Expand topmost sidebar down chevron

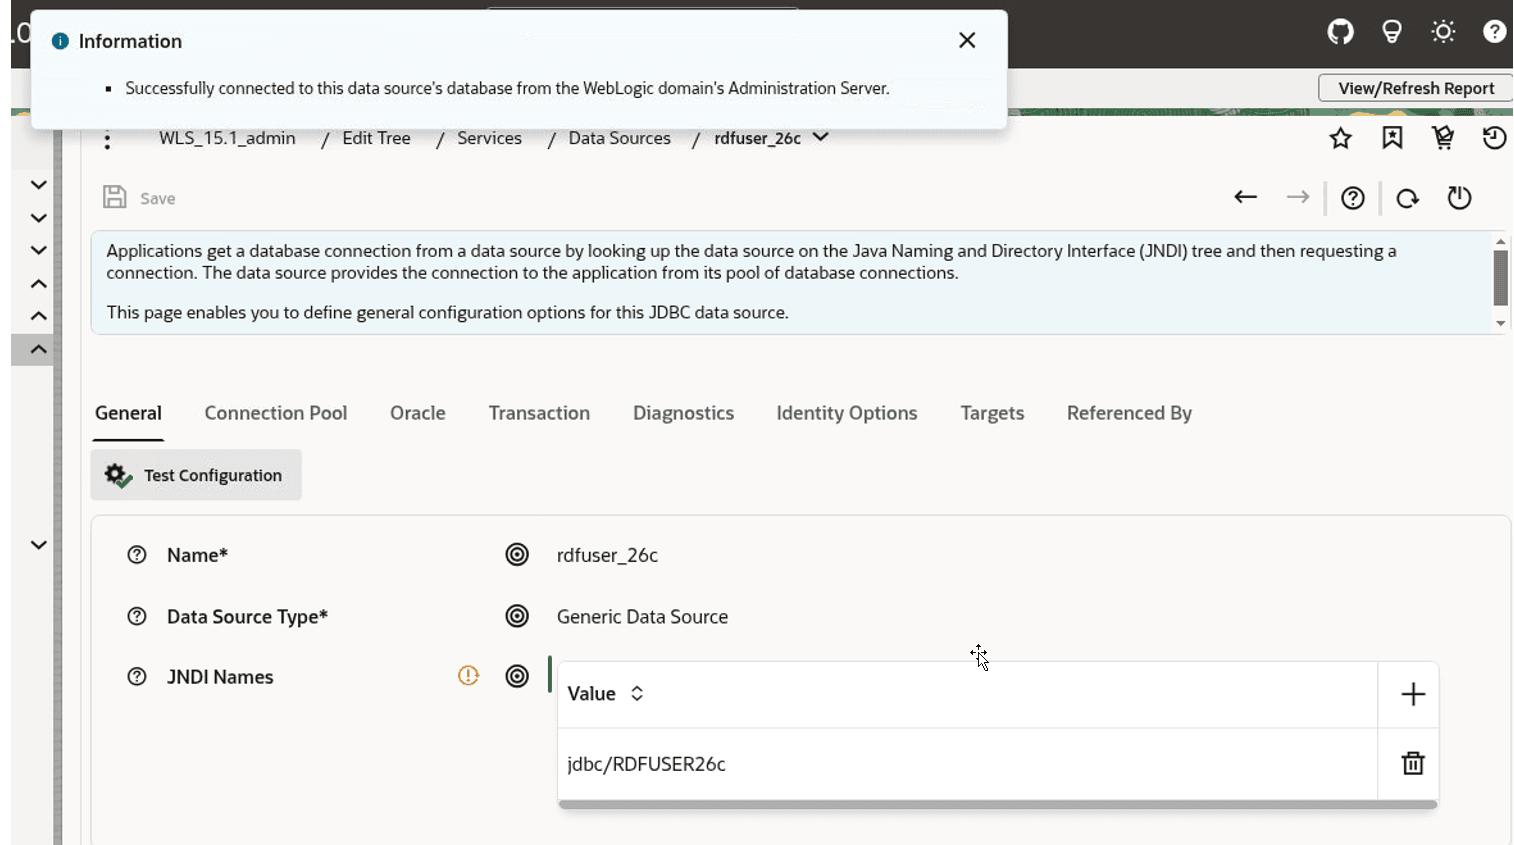[38, 185]
